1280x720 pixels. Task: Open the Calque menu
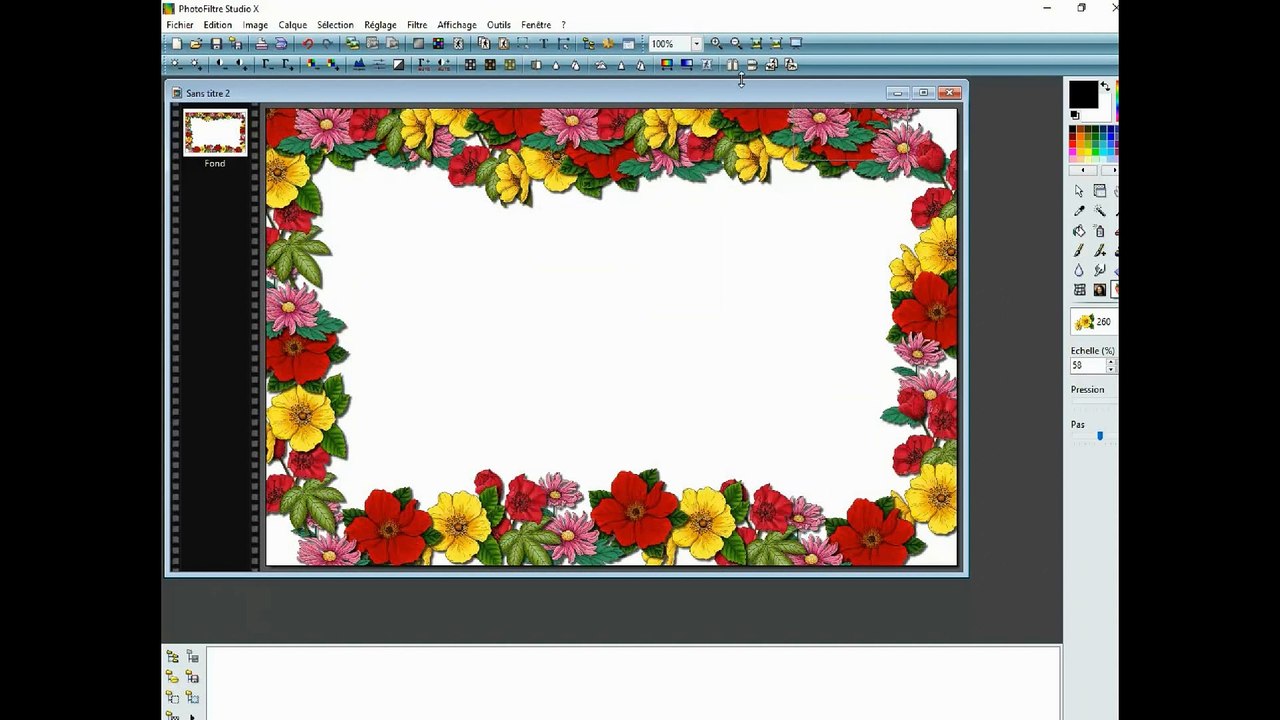[x=293, y=25]
